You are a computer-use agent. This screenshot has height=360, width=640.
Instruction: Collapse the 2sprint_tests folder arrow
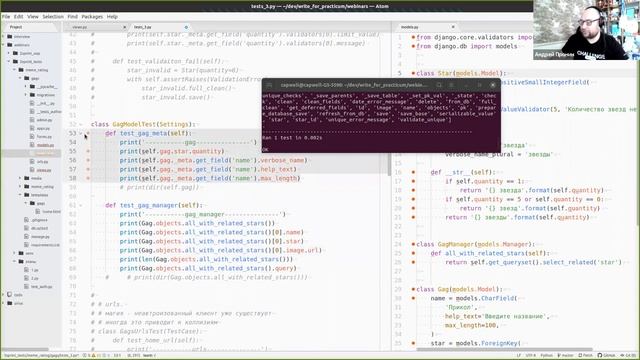9,62
